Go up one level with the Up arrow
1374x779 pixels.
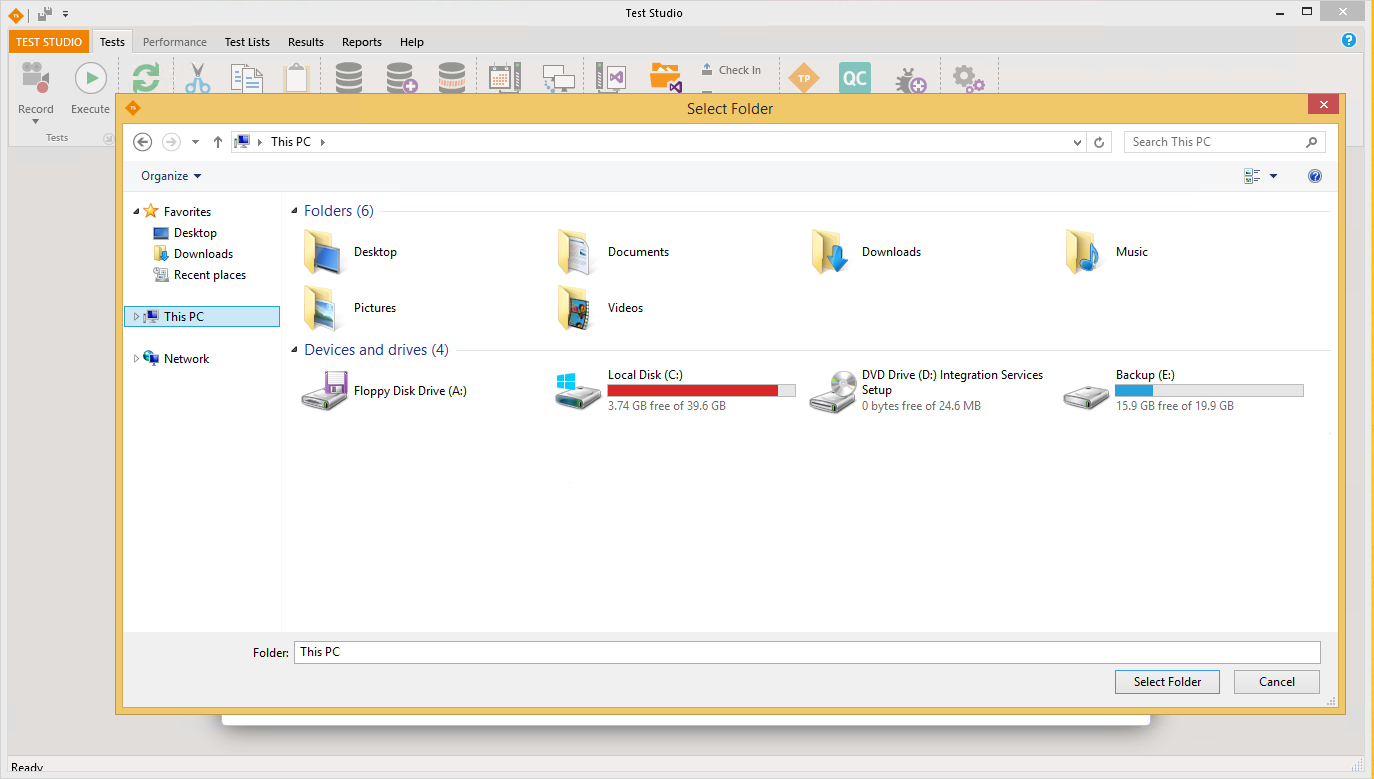[218, 142]
